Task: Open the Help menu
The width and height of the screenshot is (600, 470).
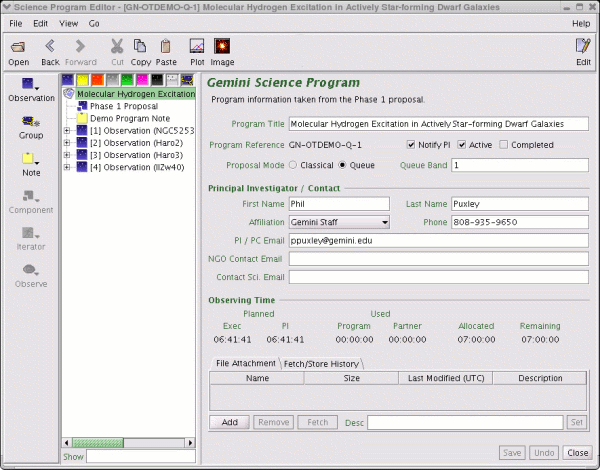Action: 581,24
